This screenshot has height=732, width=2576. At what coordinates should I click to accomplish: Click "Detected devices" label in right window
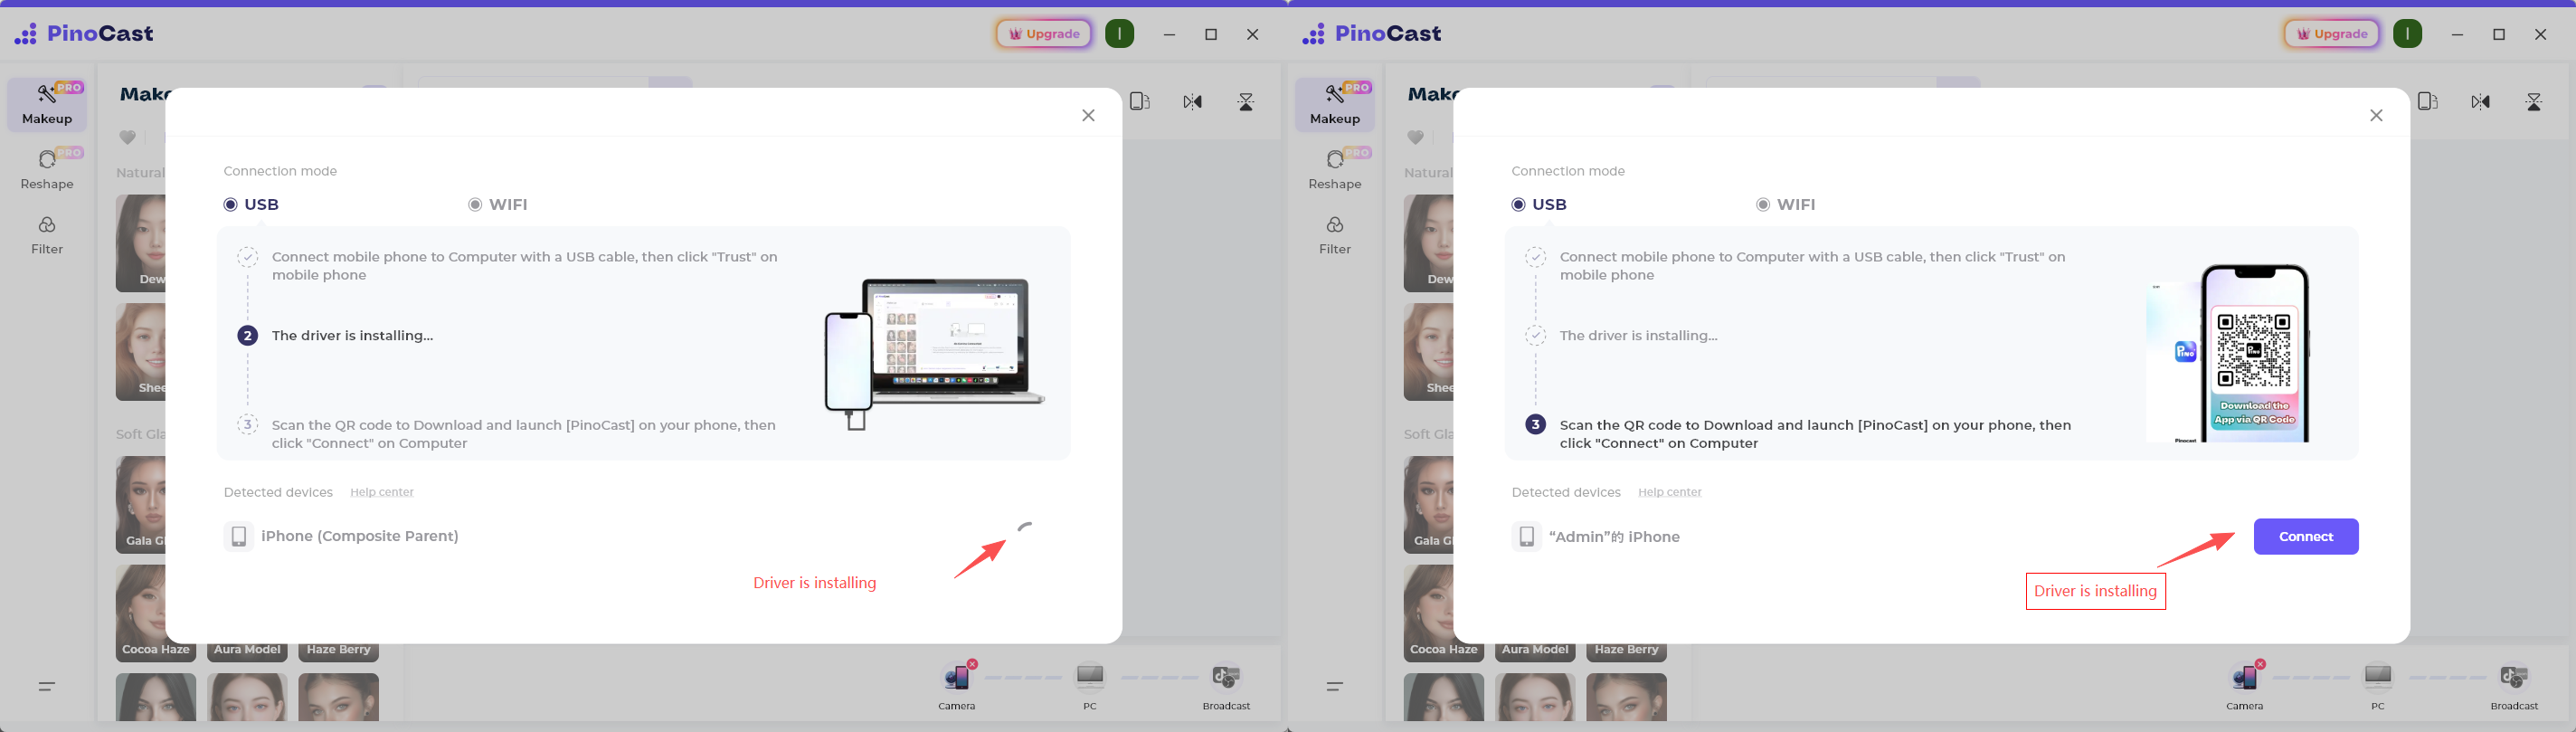coord(1566,492)
